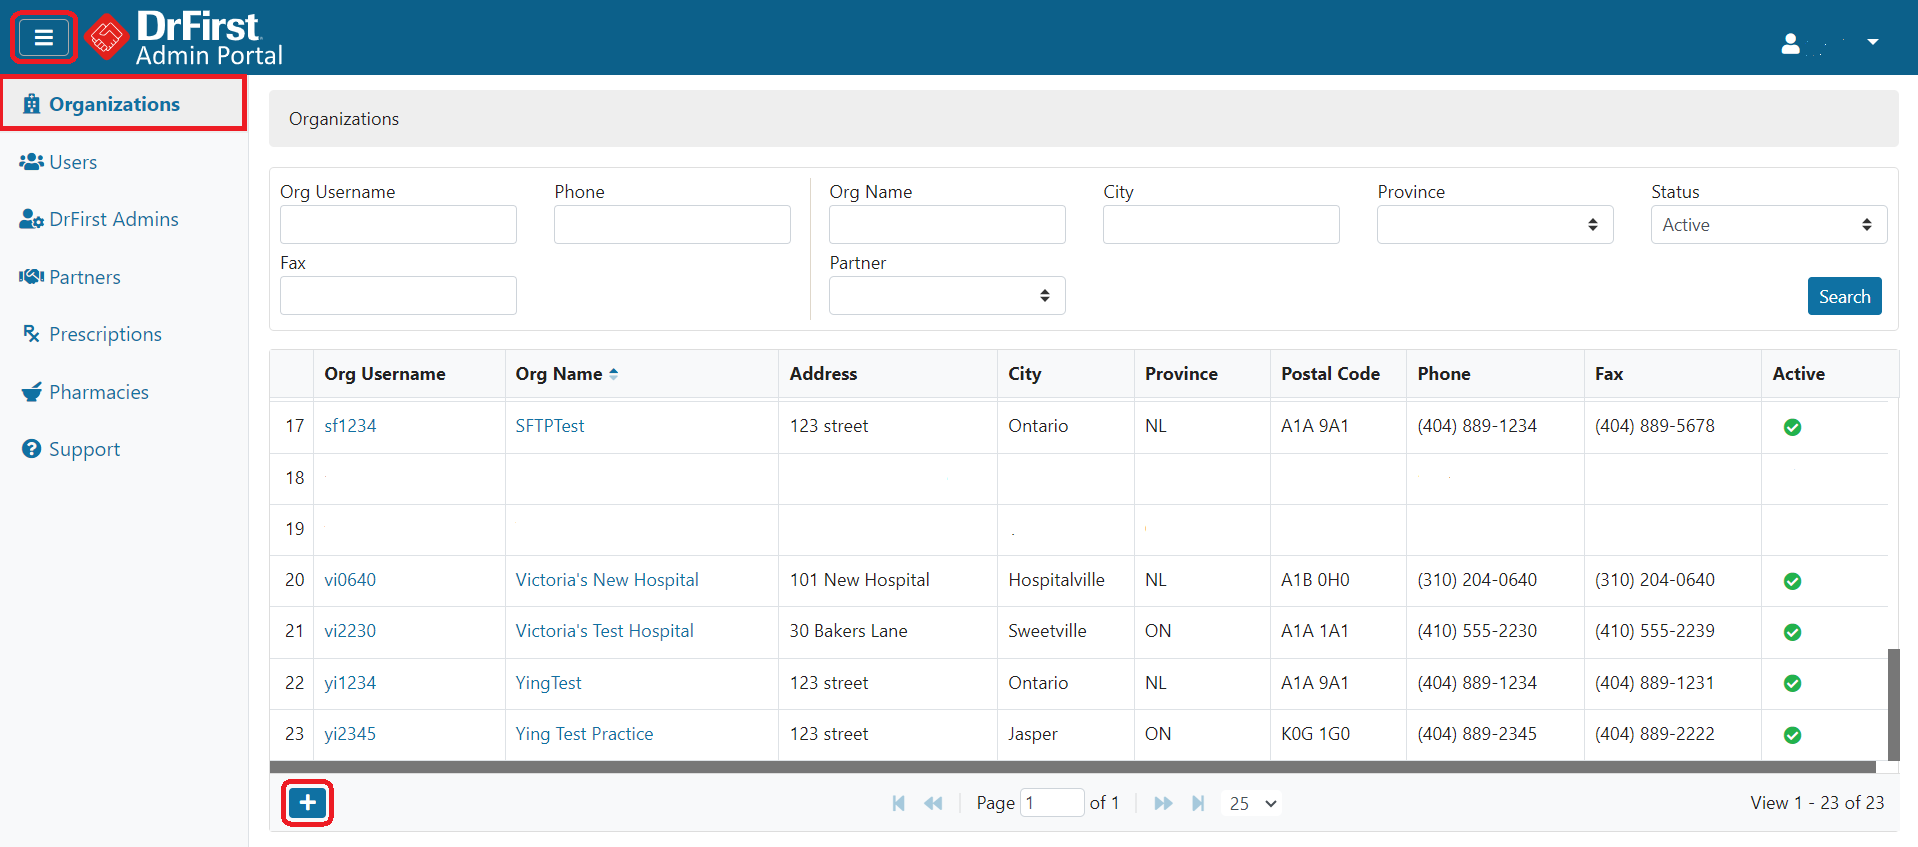This screenshot has width=1918, height=847.
Task: Go to the first page of results
Action: (898, 803)
